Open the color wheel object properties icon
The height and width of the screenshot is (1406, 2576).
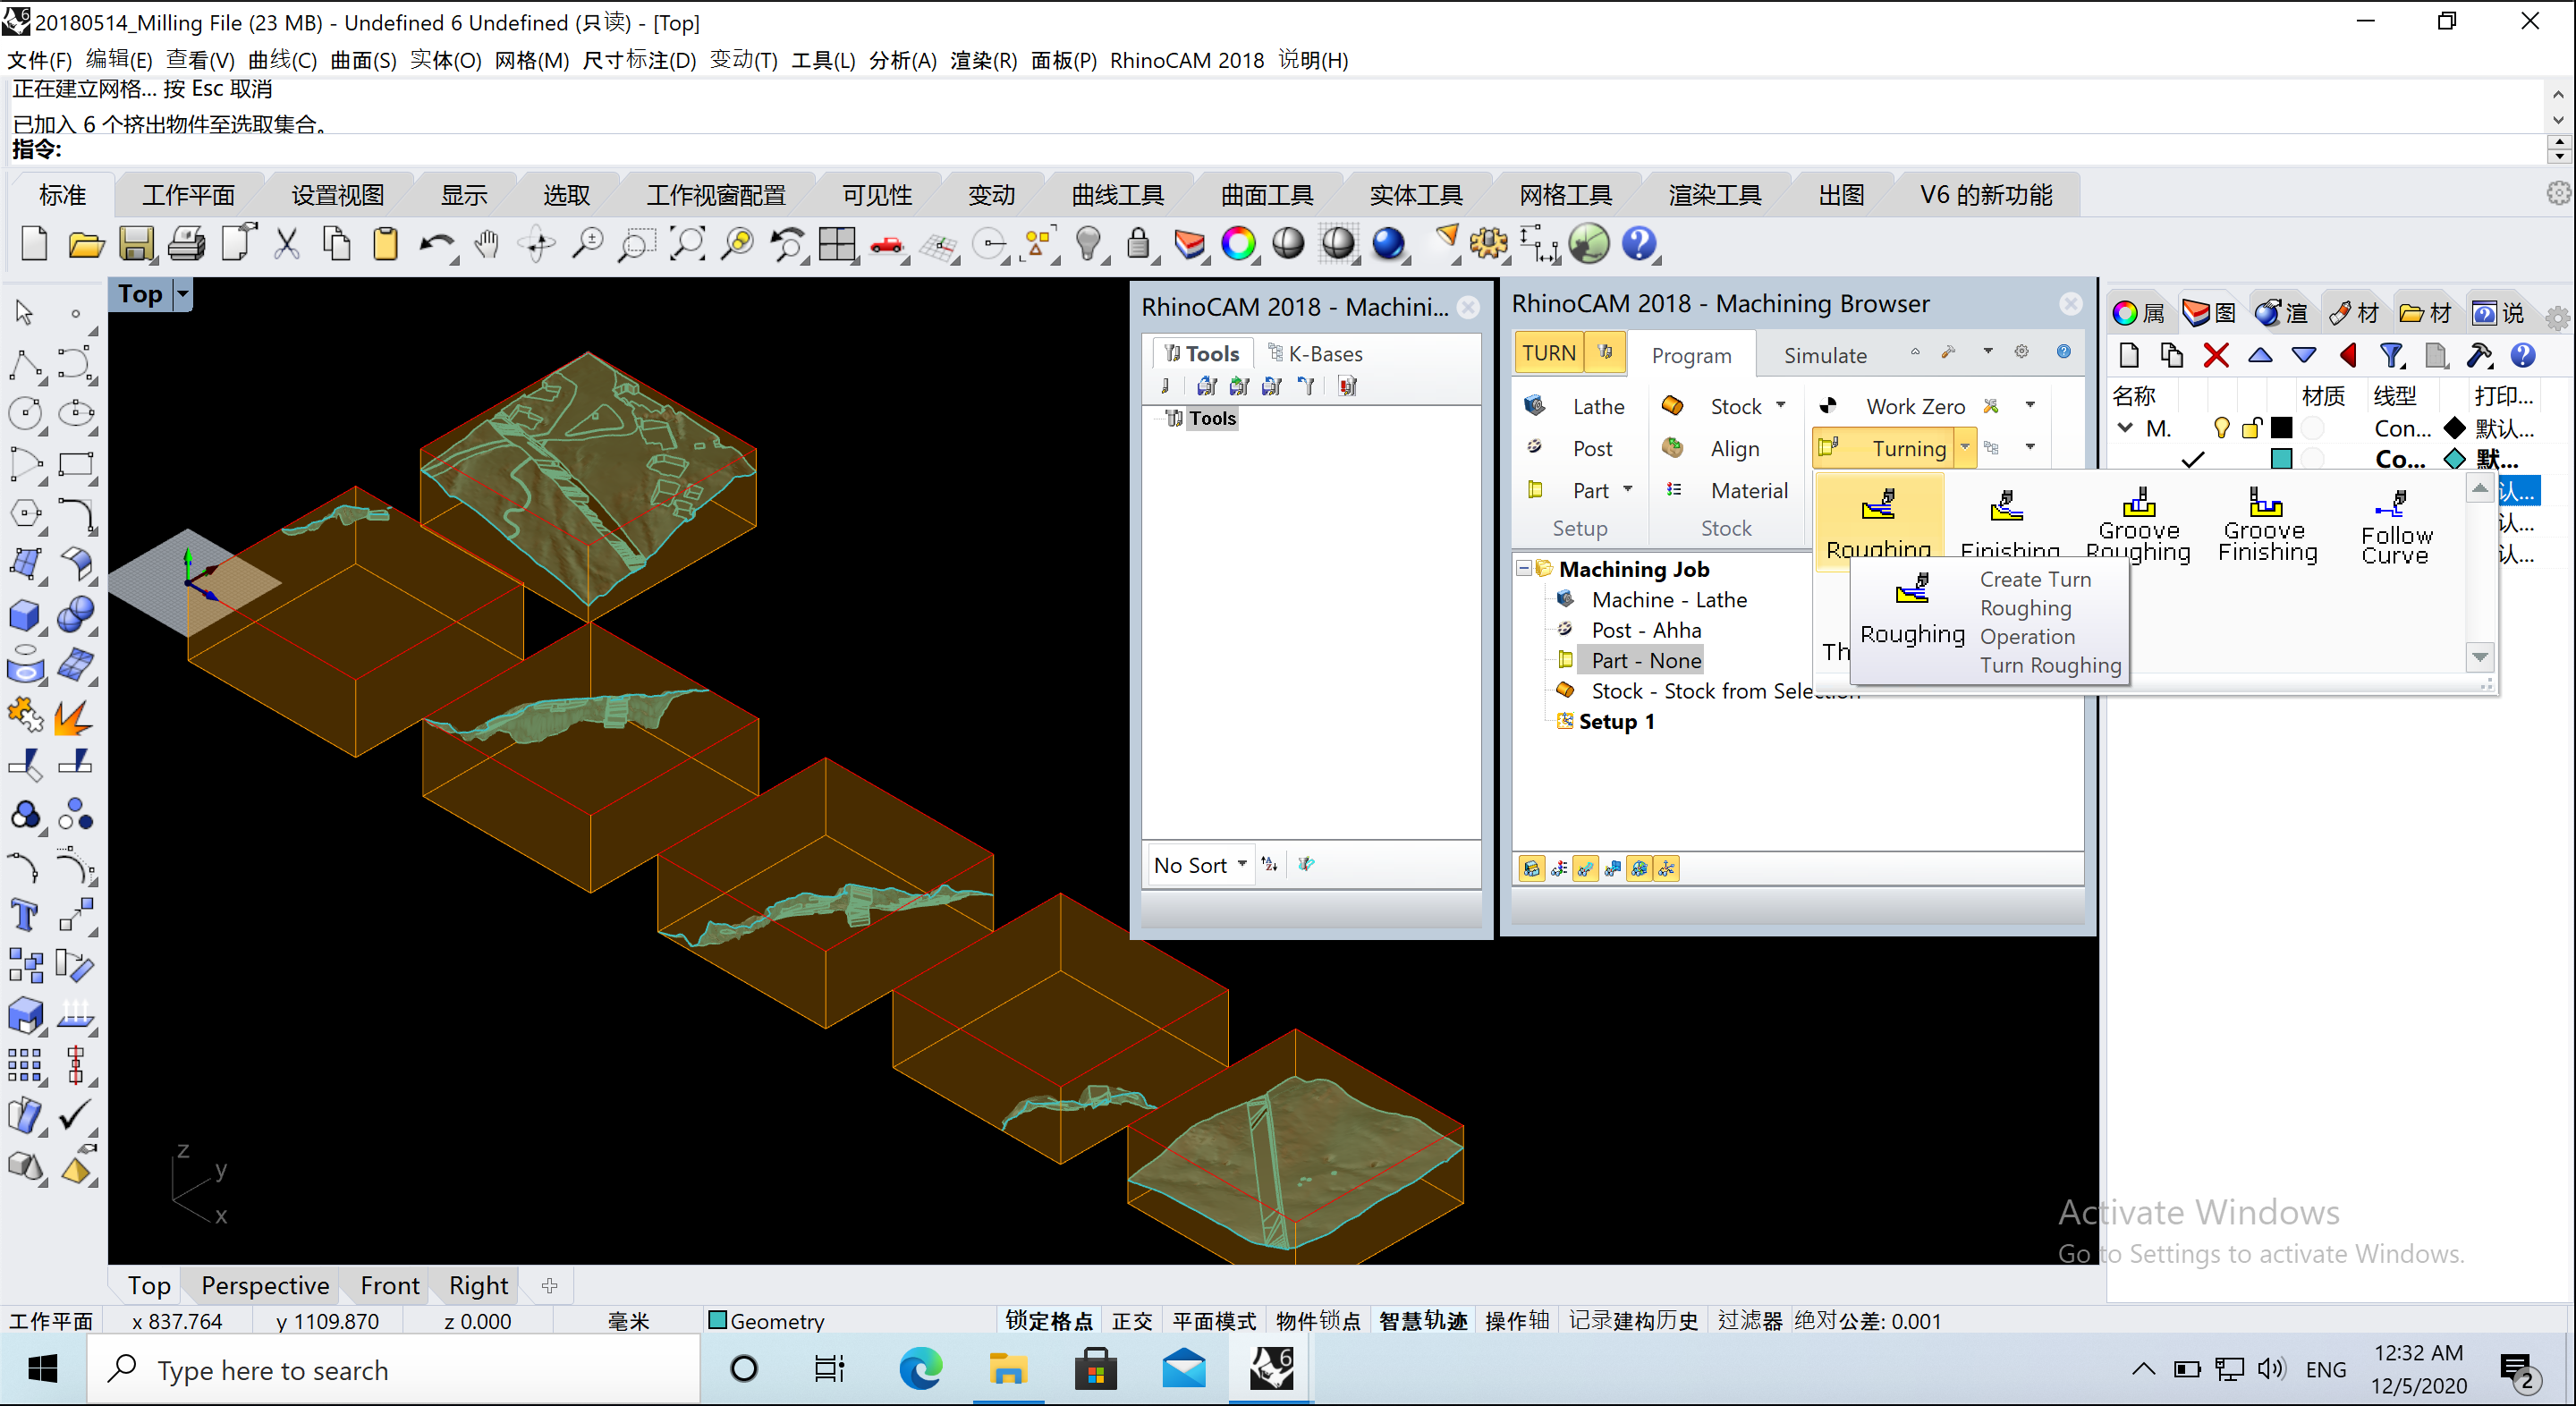[1238, 244]
